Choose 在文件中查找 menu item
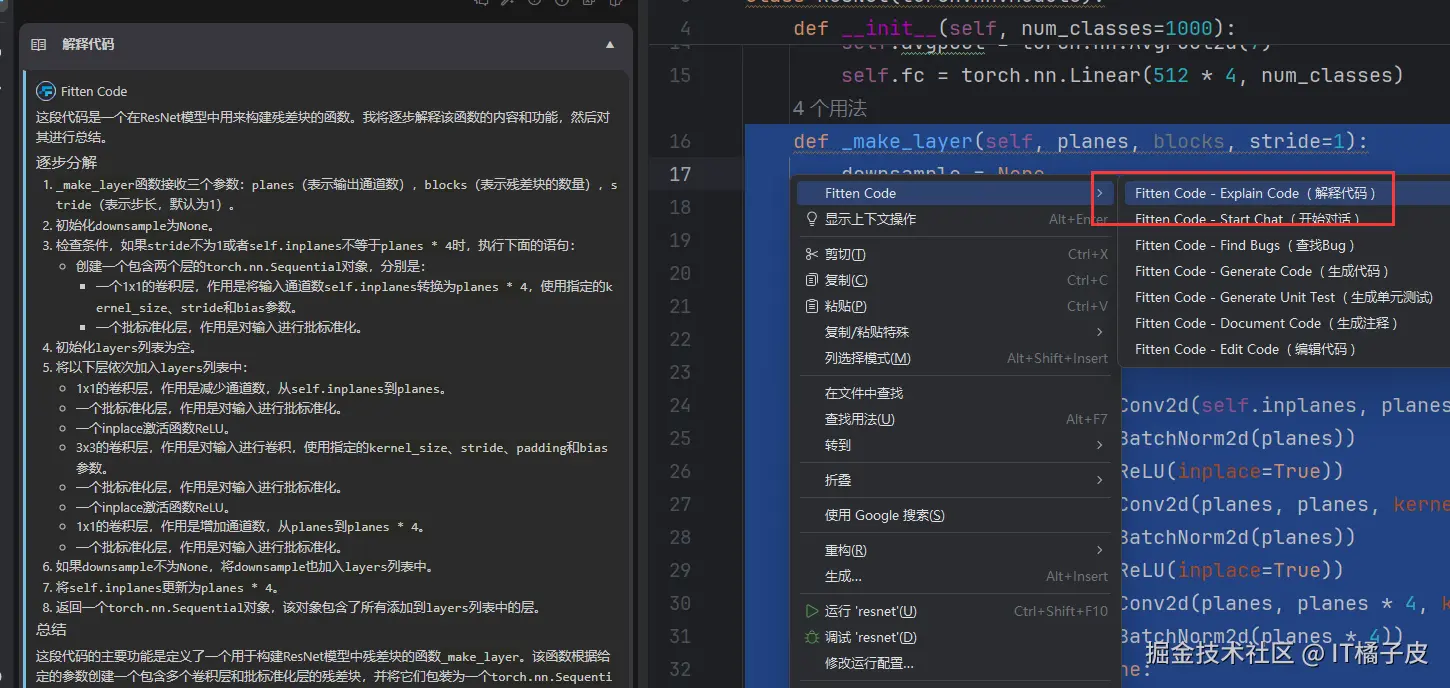Image resolution: width=1450 pixels, height=688 pixels. (954, 393)
